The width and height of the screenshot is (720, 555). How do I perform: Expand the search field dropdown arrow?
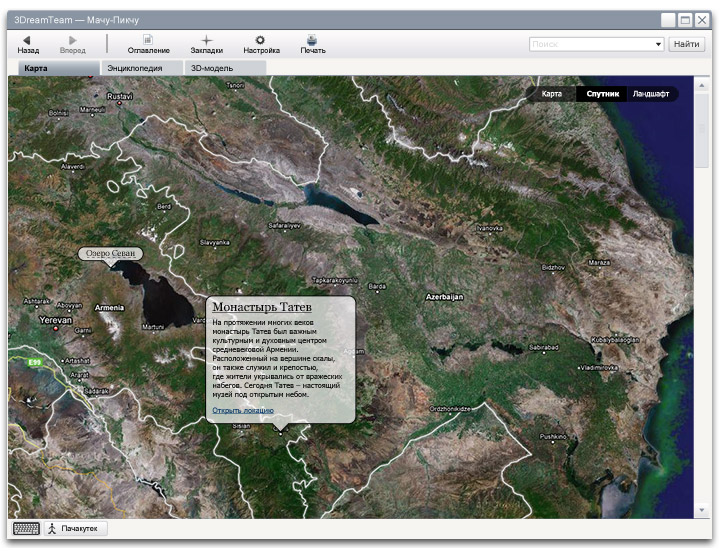[x=658, y=44]
